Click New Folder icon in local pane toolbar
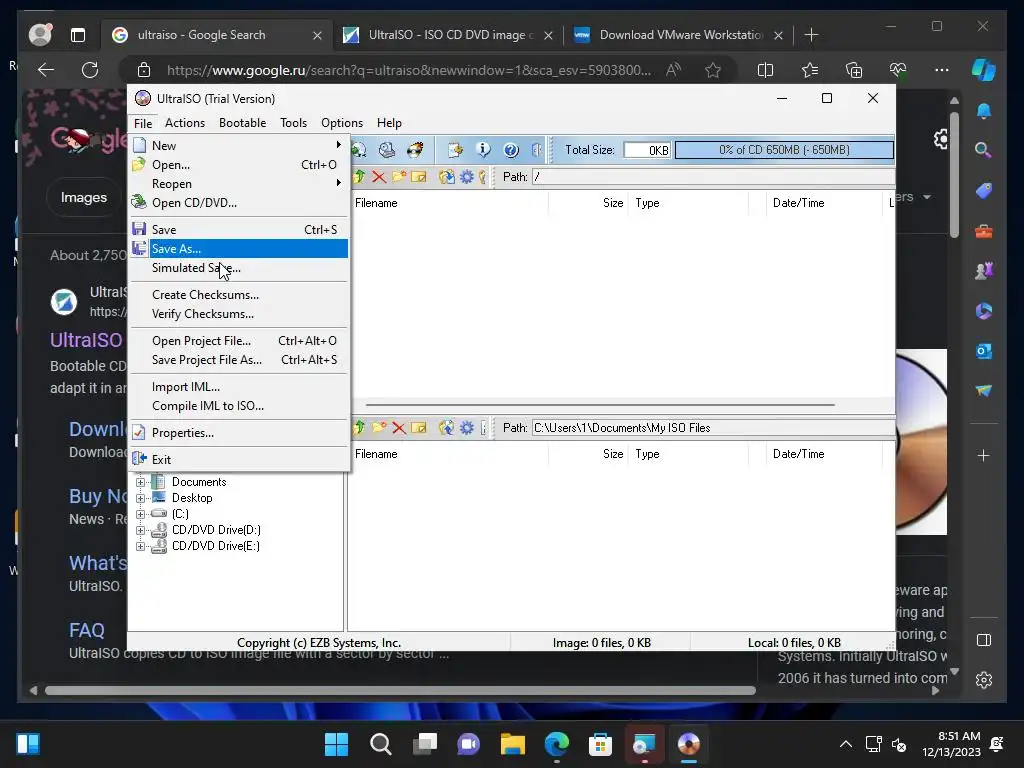 (x=379, y=428)
